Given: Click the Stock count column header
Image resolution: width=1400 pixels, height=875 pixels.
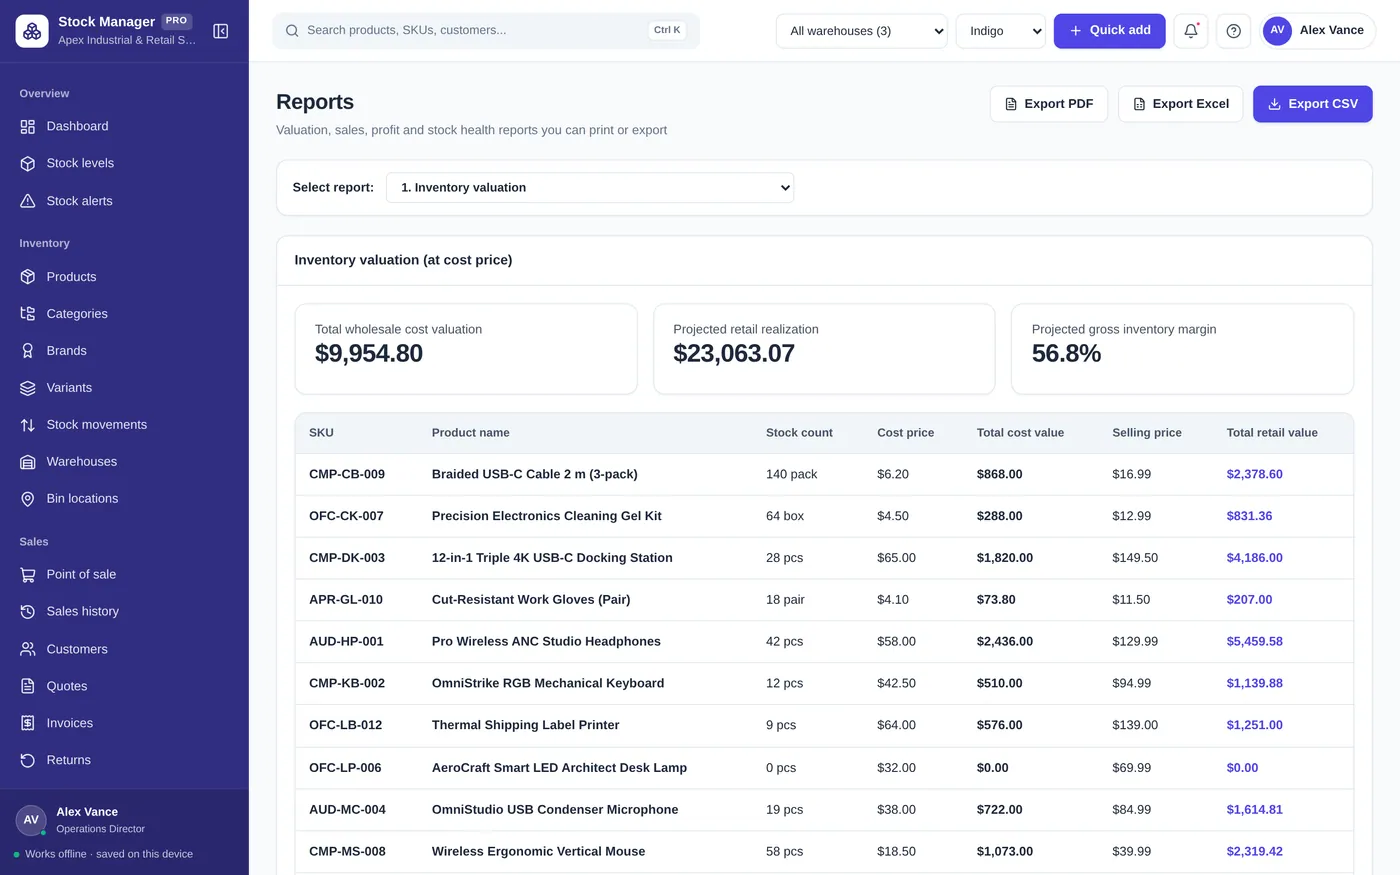Looking at the screenshot, I should pos(799,433).
